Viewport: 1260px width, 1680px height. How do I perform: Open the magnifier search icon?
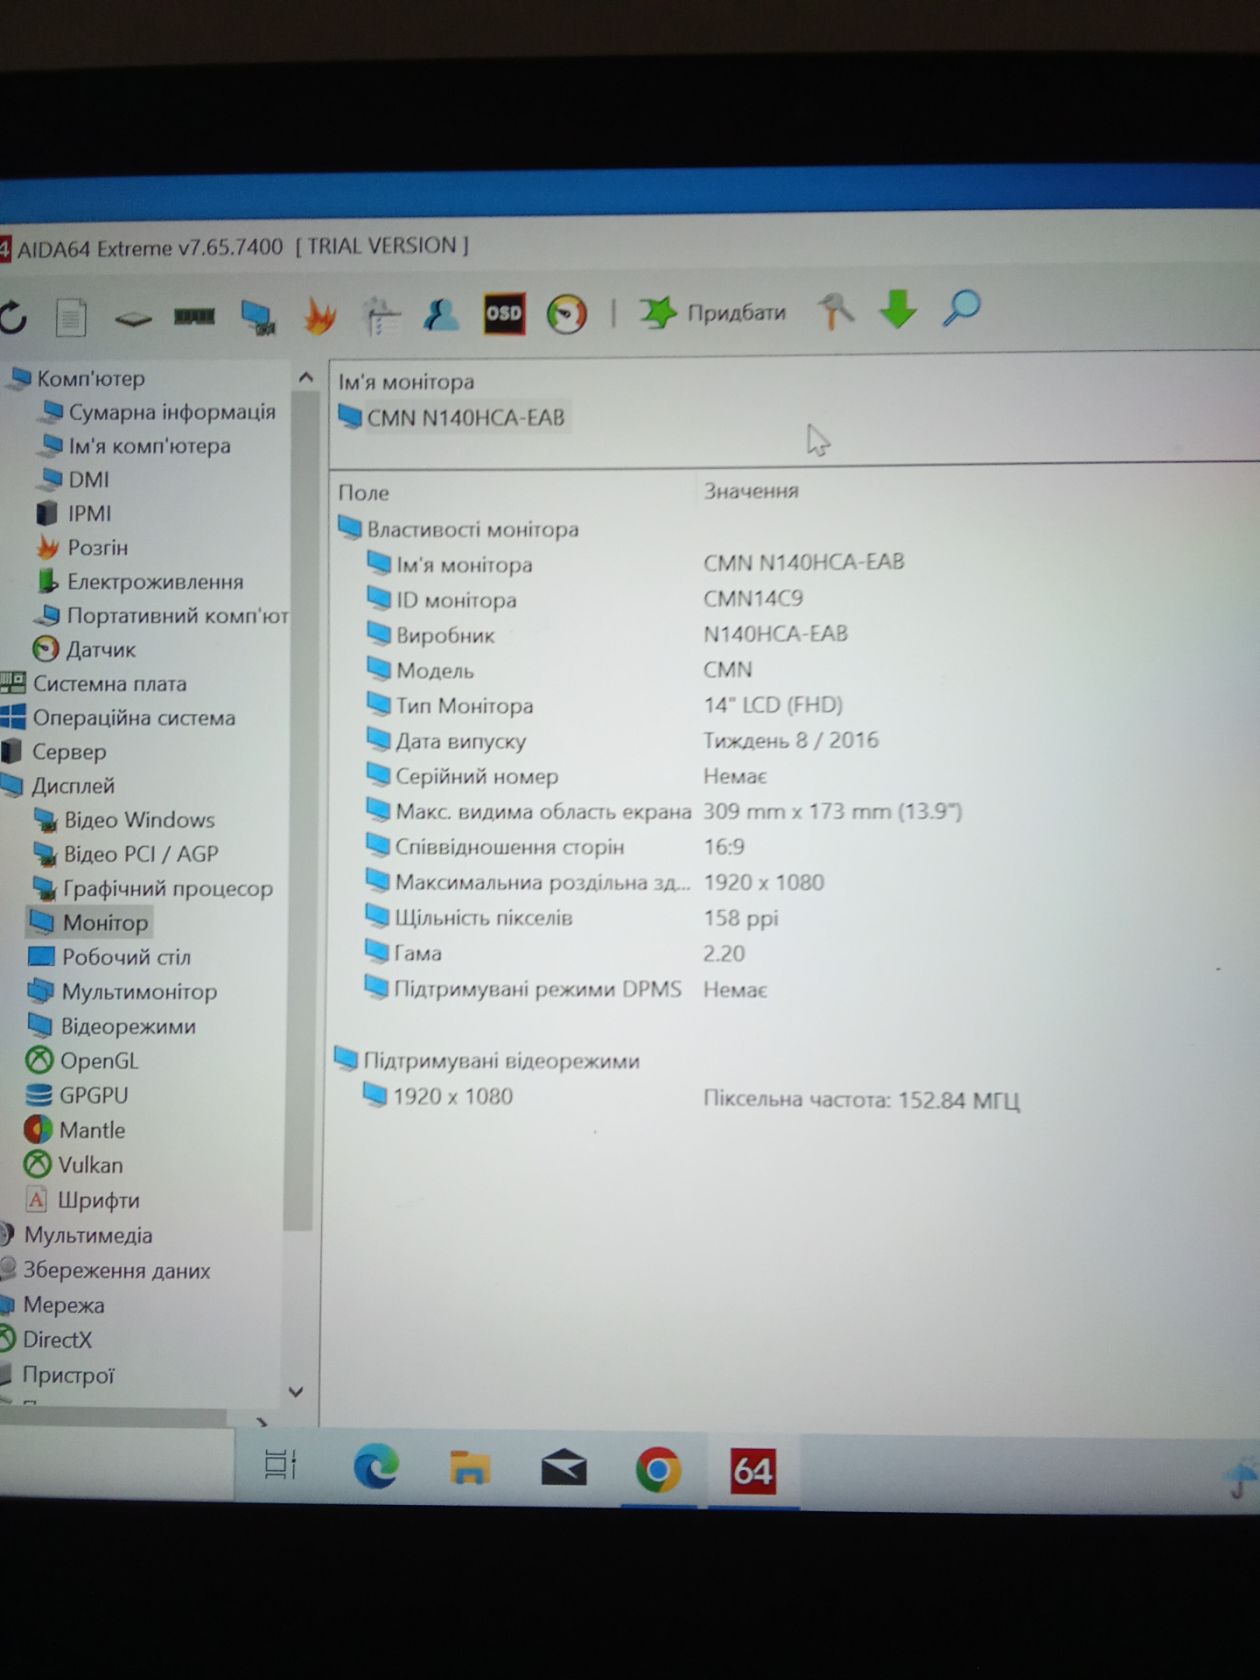pyautogui.click(x=961, y=309)
